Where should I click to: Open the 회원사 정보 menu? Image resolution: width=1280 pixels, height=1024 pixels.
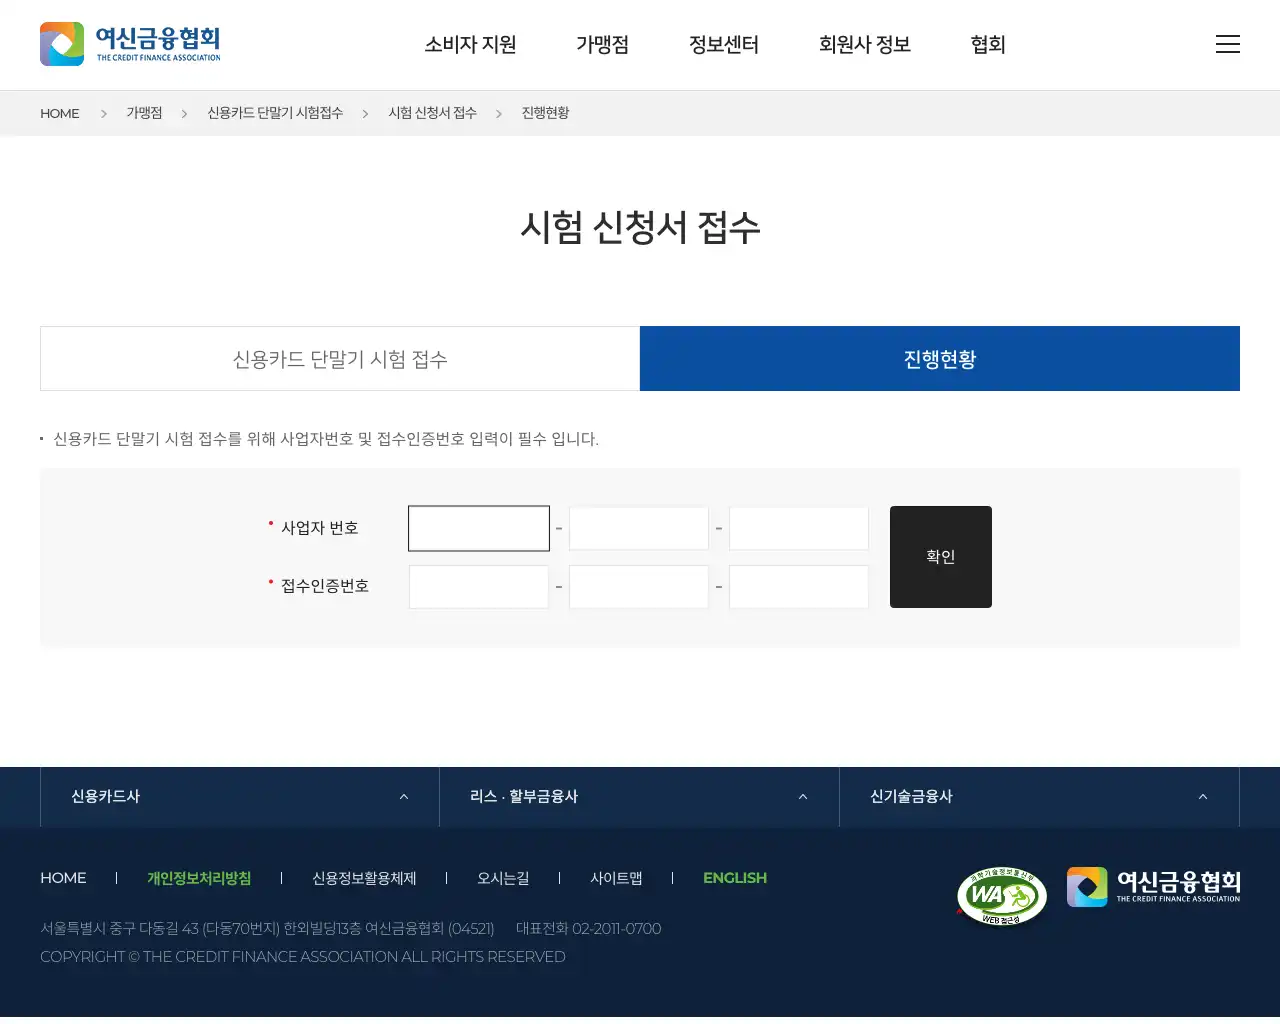click(865, 45)
